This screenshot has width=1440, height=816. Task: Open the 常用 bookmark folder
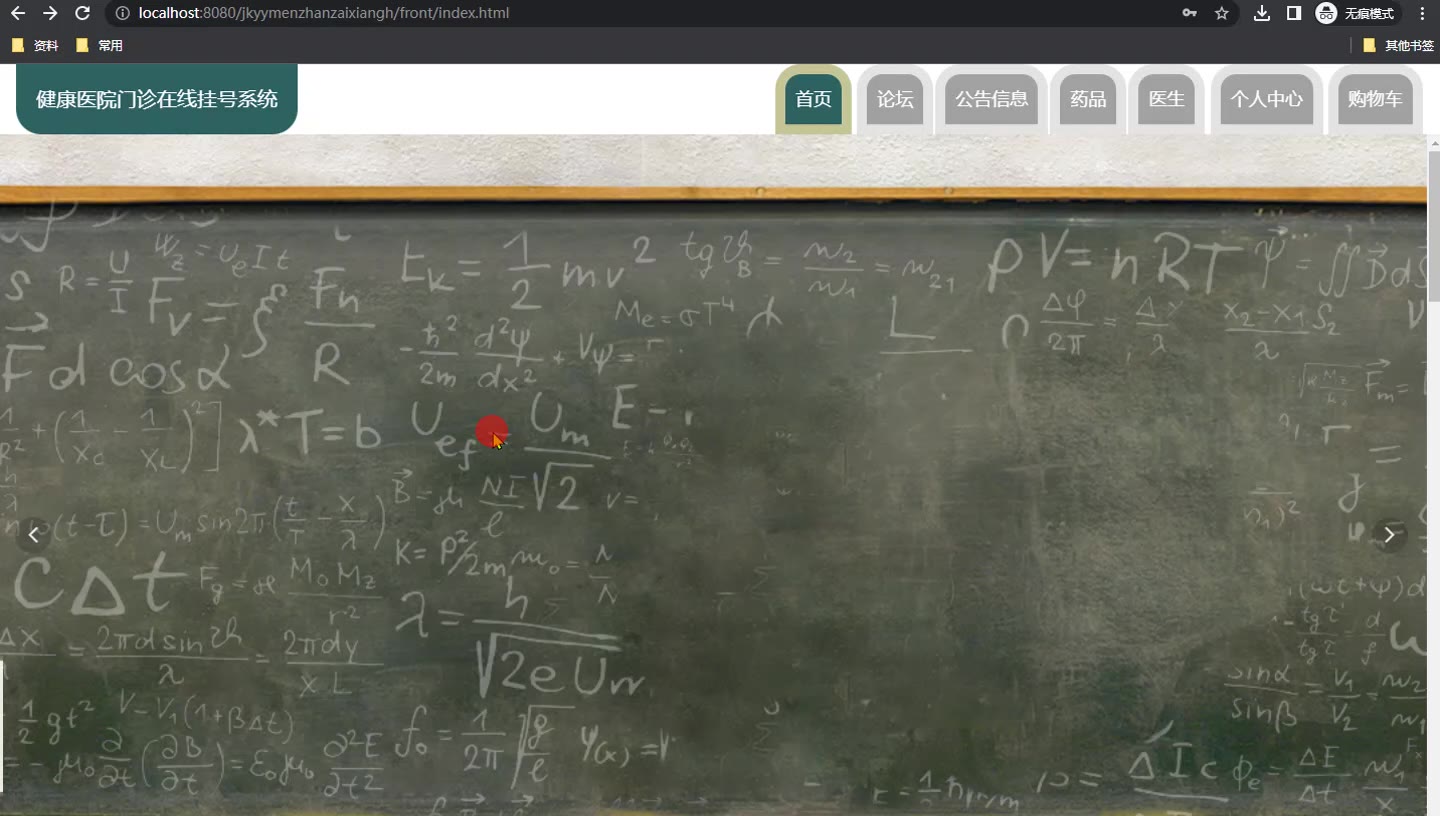[99, 45]
